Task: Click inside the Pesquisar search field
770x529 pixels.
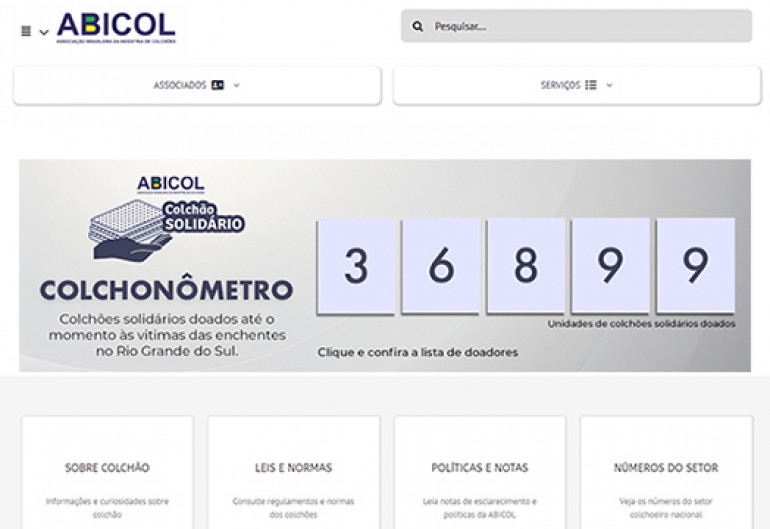Action: click(x=590, y=27)
